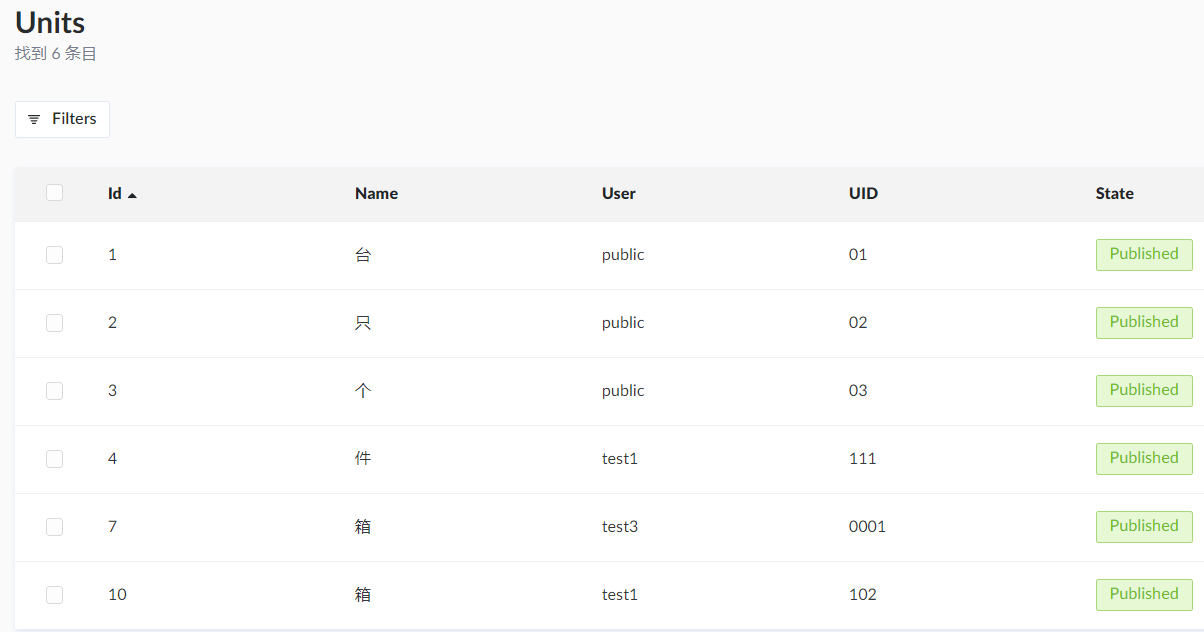Check the select-all checkbox in the table header
The image size is (1204, 632).
[54, 192]
